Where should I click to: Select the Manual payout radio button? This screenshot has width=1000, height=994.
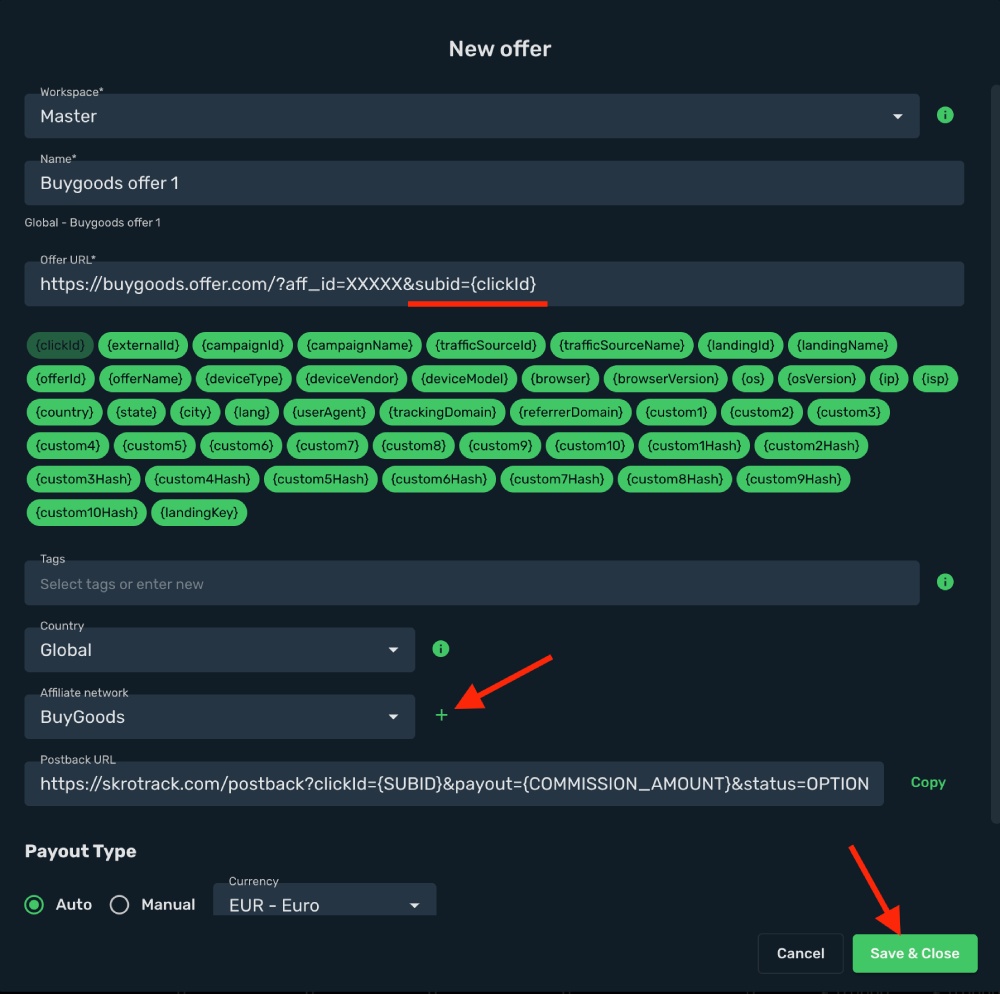click(119, 905)
